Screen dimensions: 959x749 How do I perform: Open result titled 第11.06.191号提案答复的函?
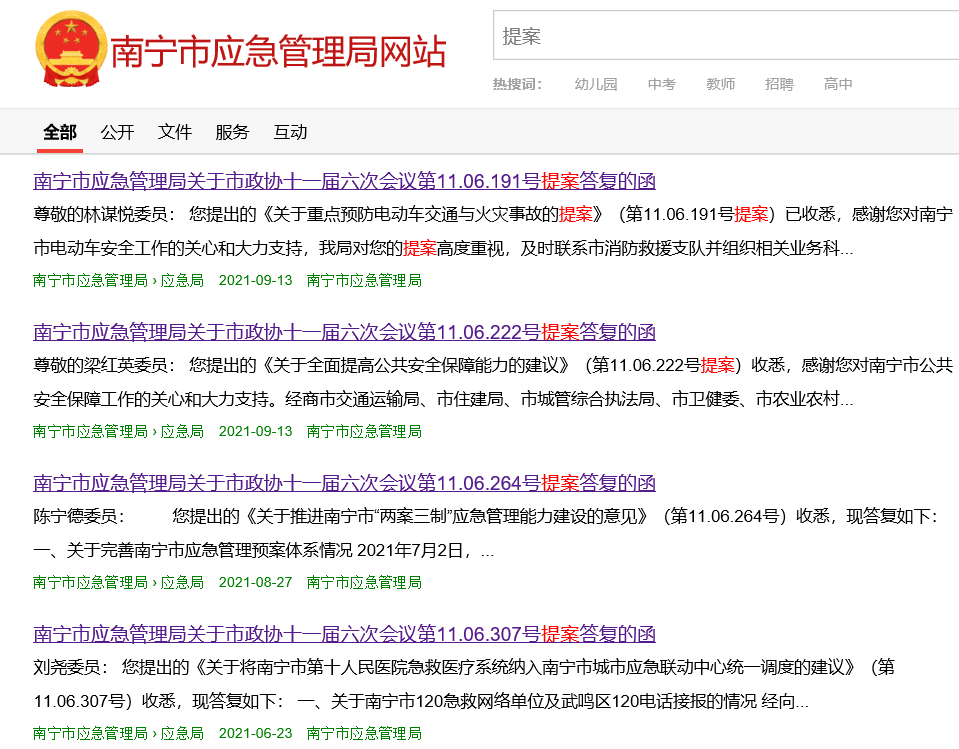(x=344, y=181)
